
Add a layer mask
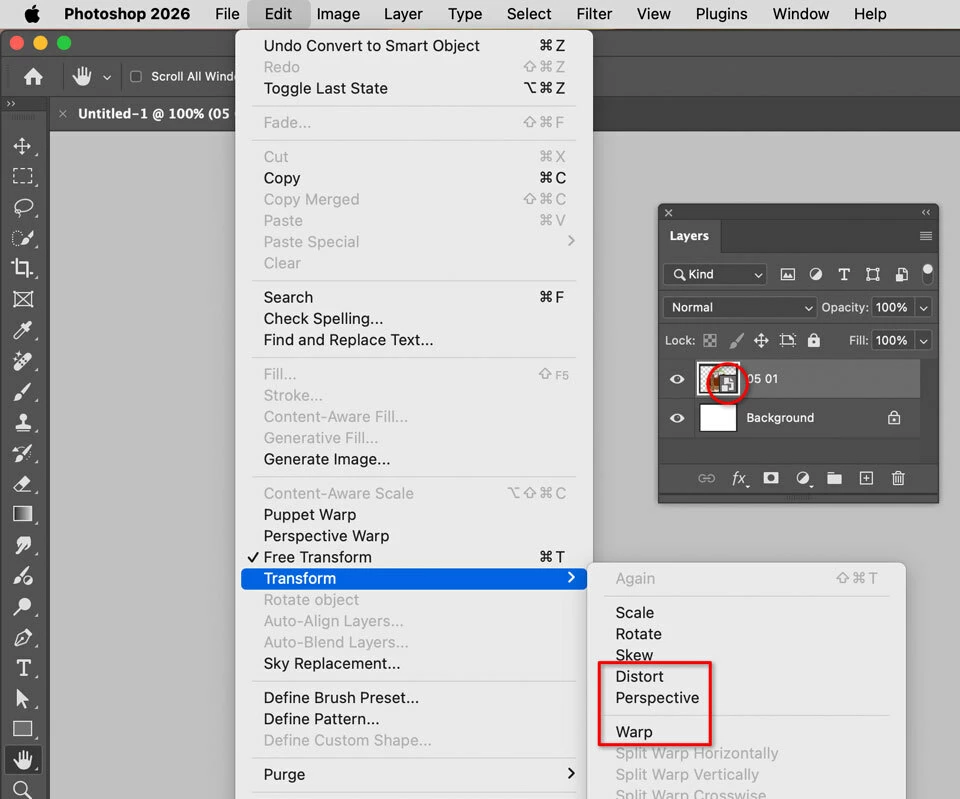(x=771, y=478)
